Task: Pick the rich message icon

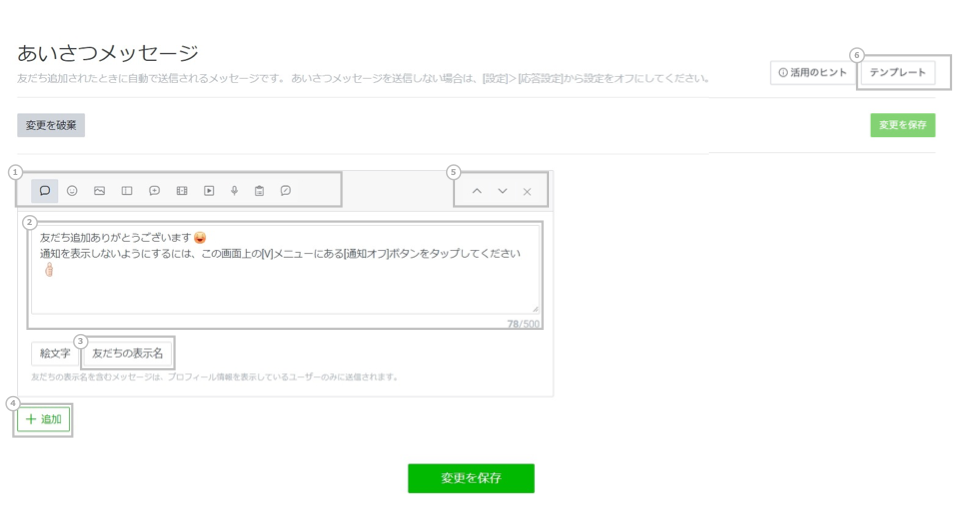Action: pyautogui.click(x=154, y=190)
